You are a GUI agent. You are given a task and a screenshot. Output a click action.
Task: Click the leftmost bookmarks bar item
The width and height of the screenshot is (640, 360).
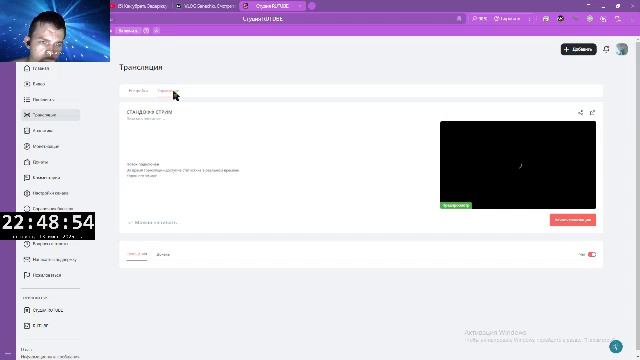click(x=128, y=31)
